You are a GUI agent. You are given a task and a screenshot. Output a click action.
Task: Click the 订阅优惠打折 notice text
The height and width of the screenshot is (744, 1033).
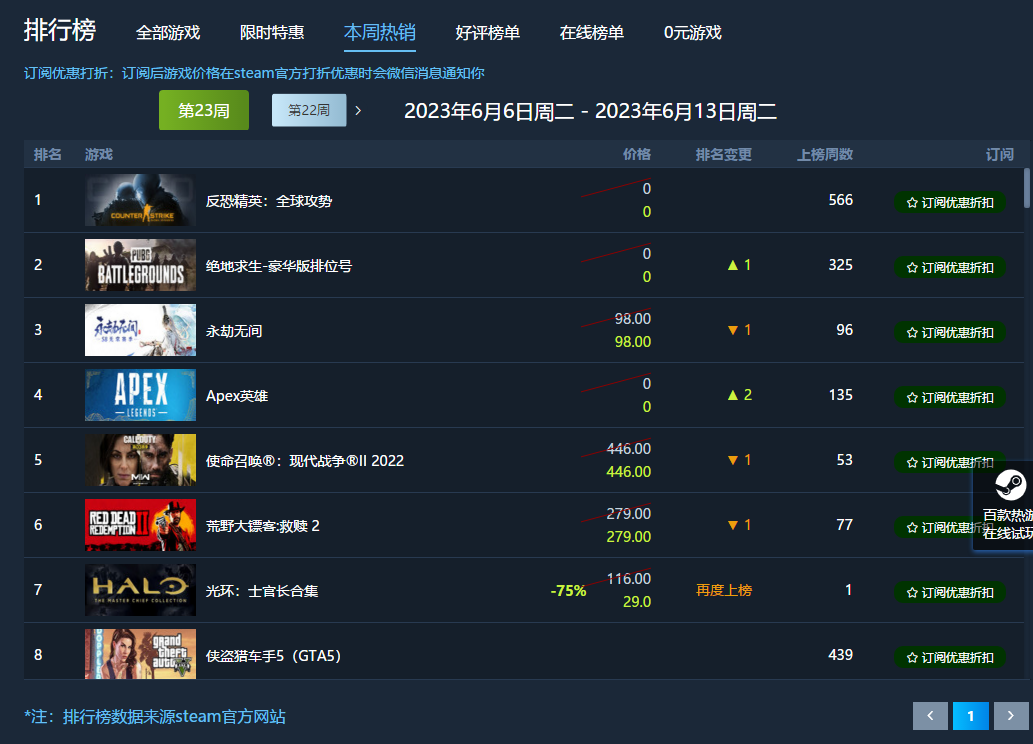254,73
